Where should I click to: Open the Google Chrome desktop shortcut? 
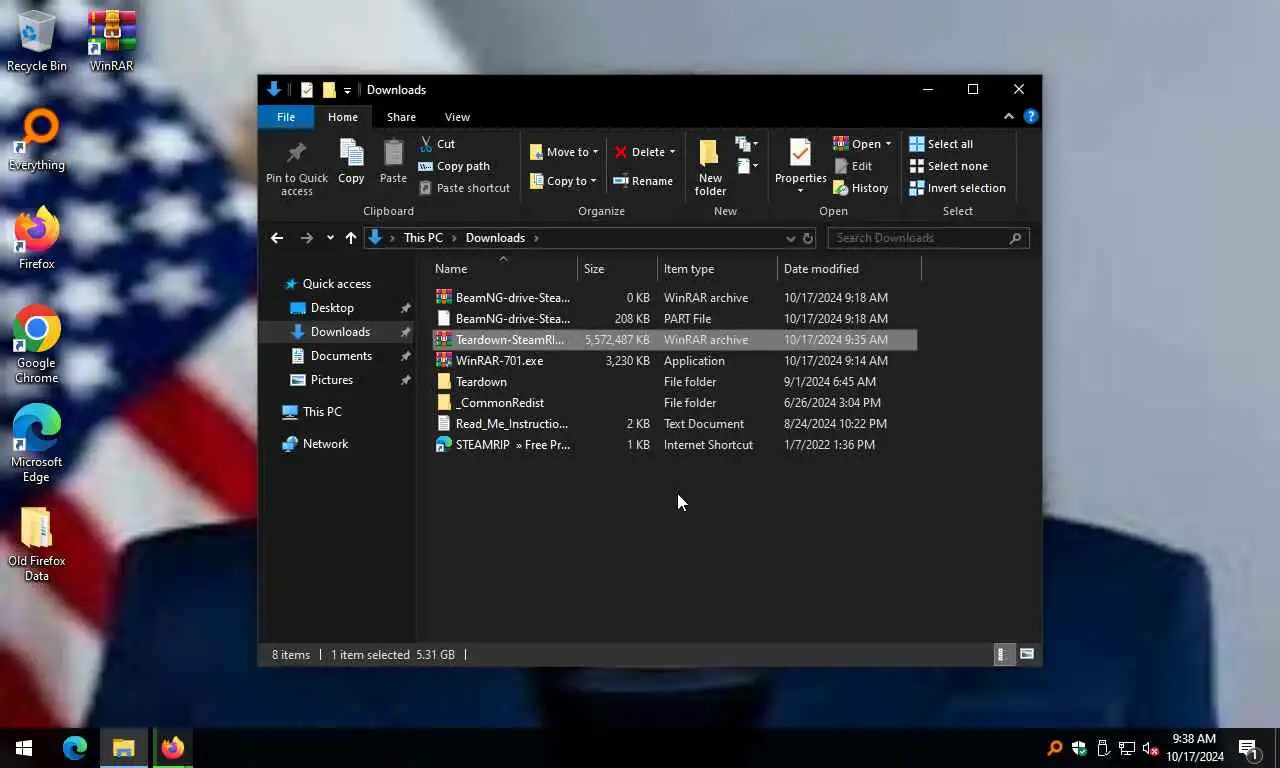[x=37, y=345]
